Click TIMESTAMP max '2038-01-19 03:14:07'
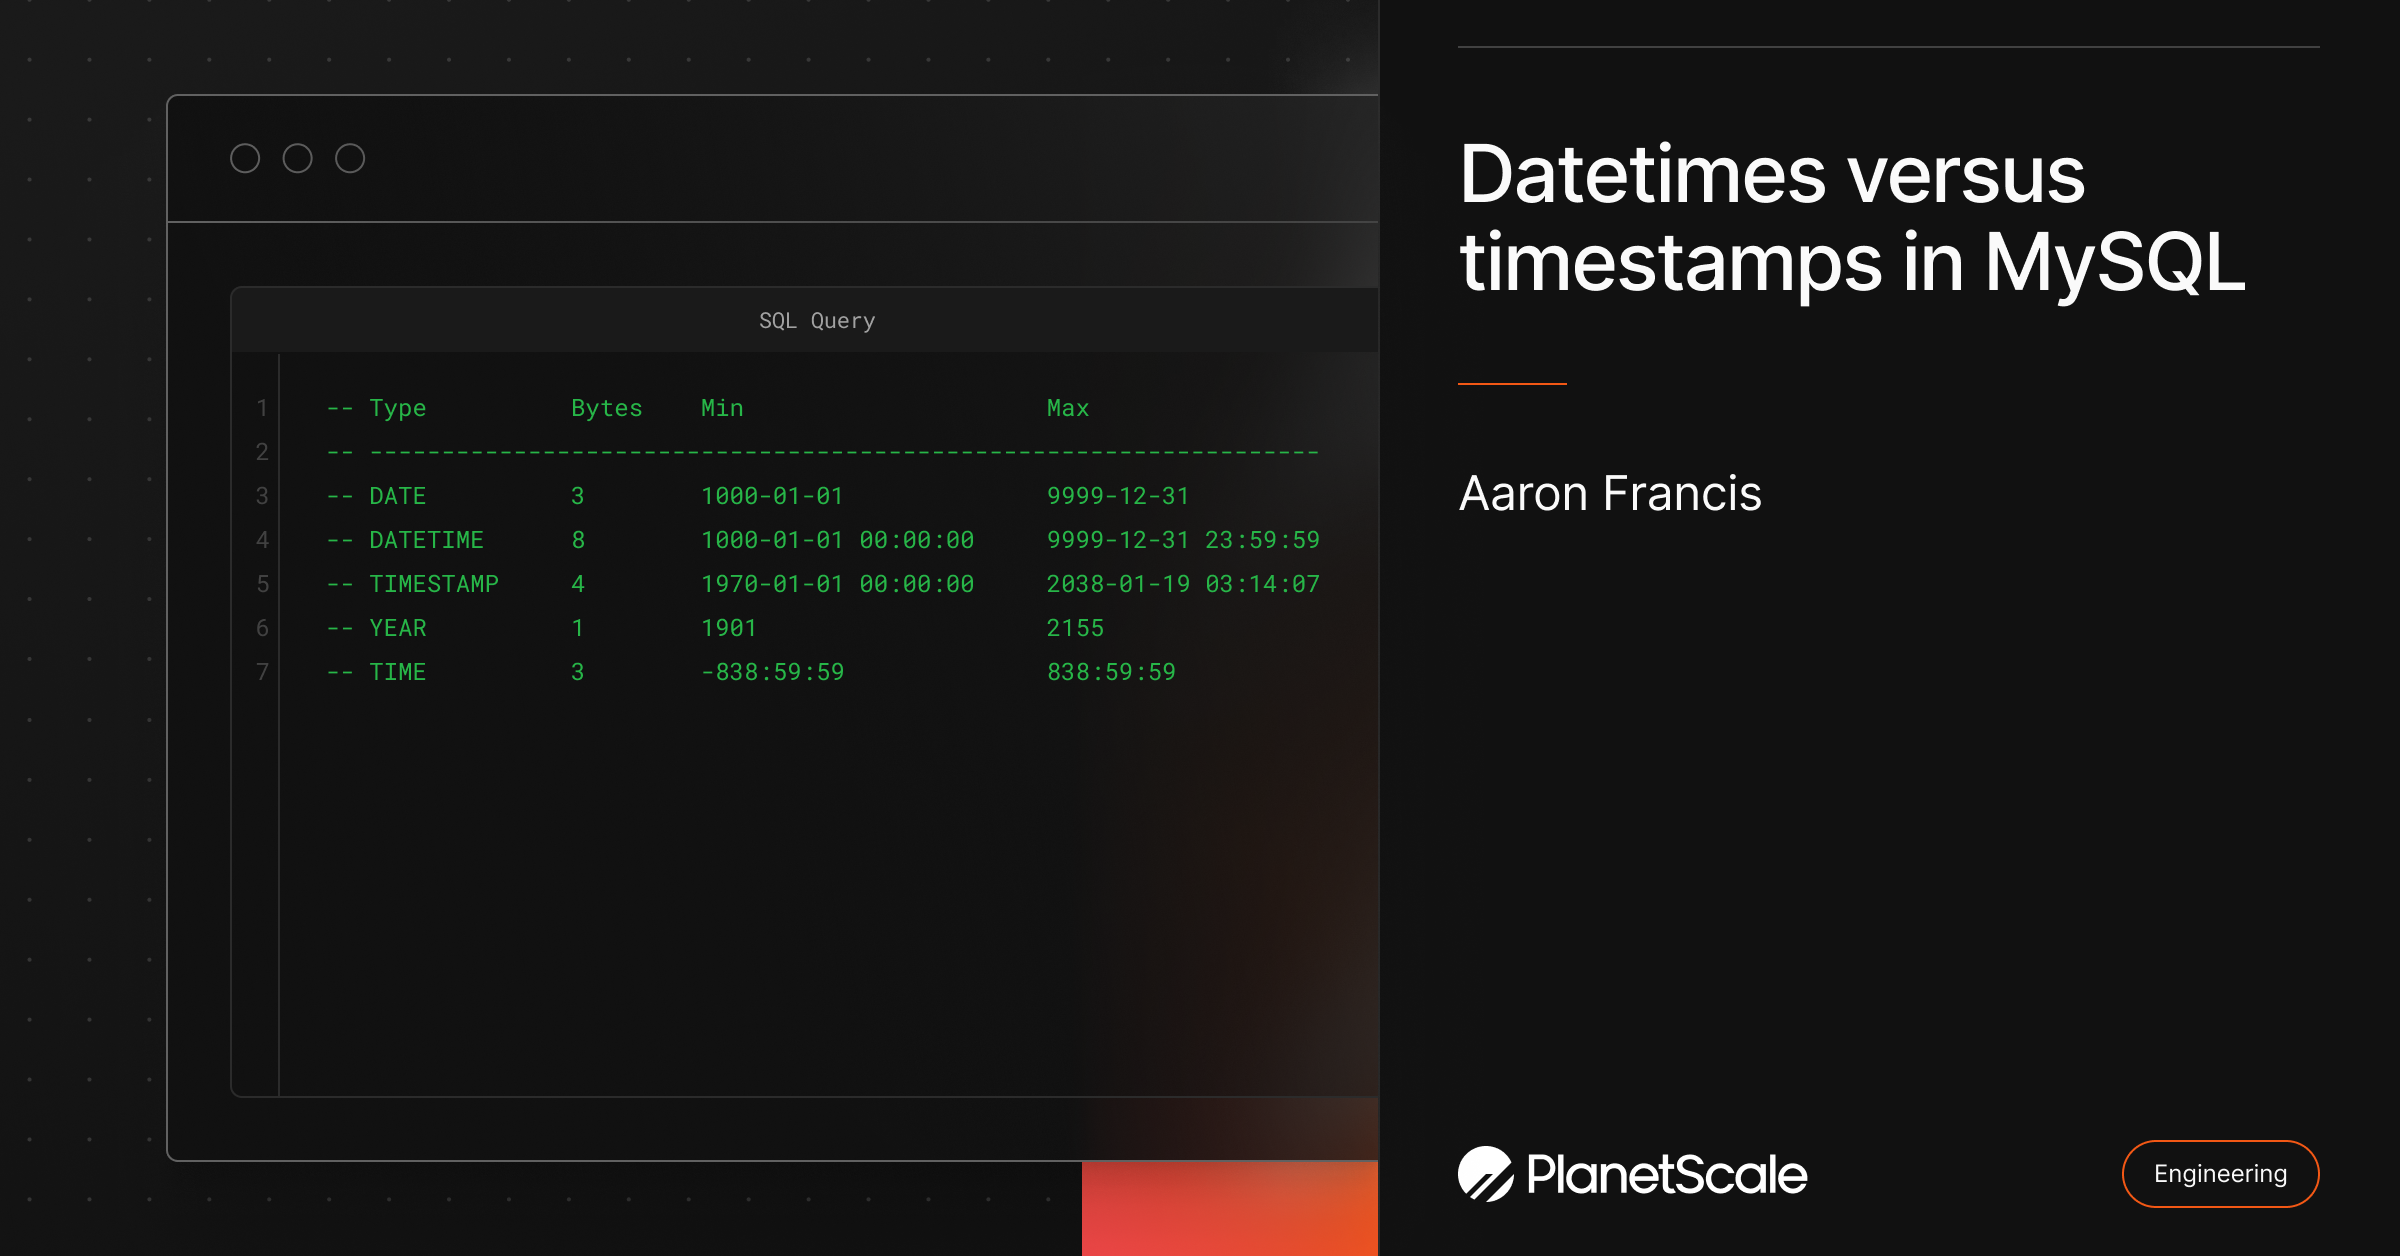Image resolution: width=2400 pixels, height=1256 pixels. click(1183, 584)
